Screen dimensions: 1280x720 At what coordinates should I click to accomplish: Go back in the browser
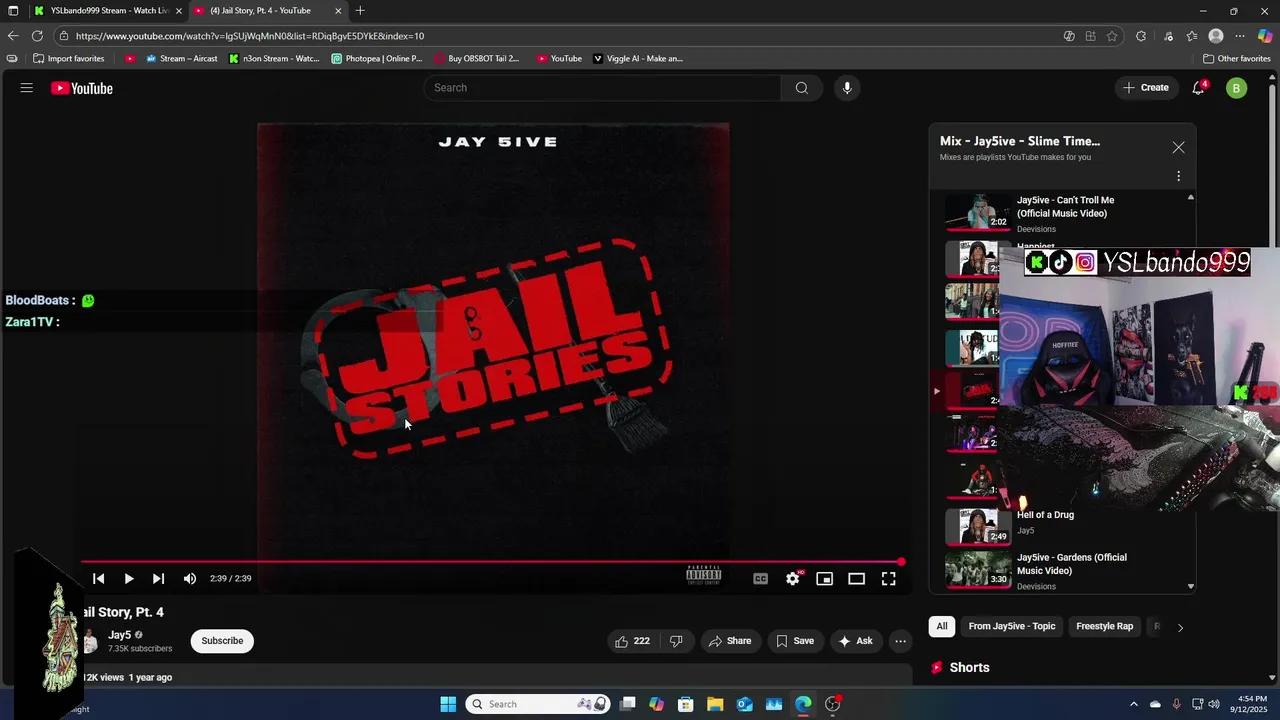13,36
